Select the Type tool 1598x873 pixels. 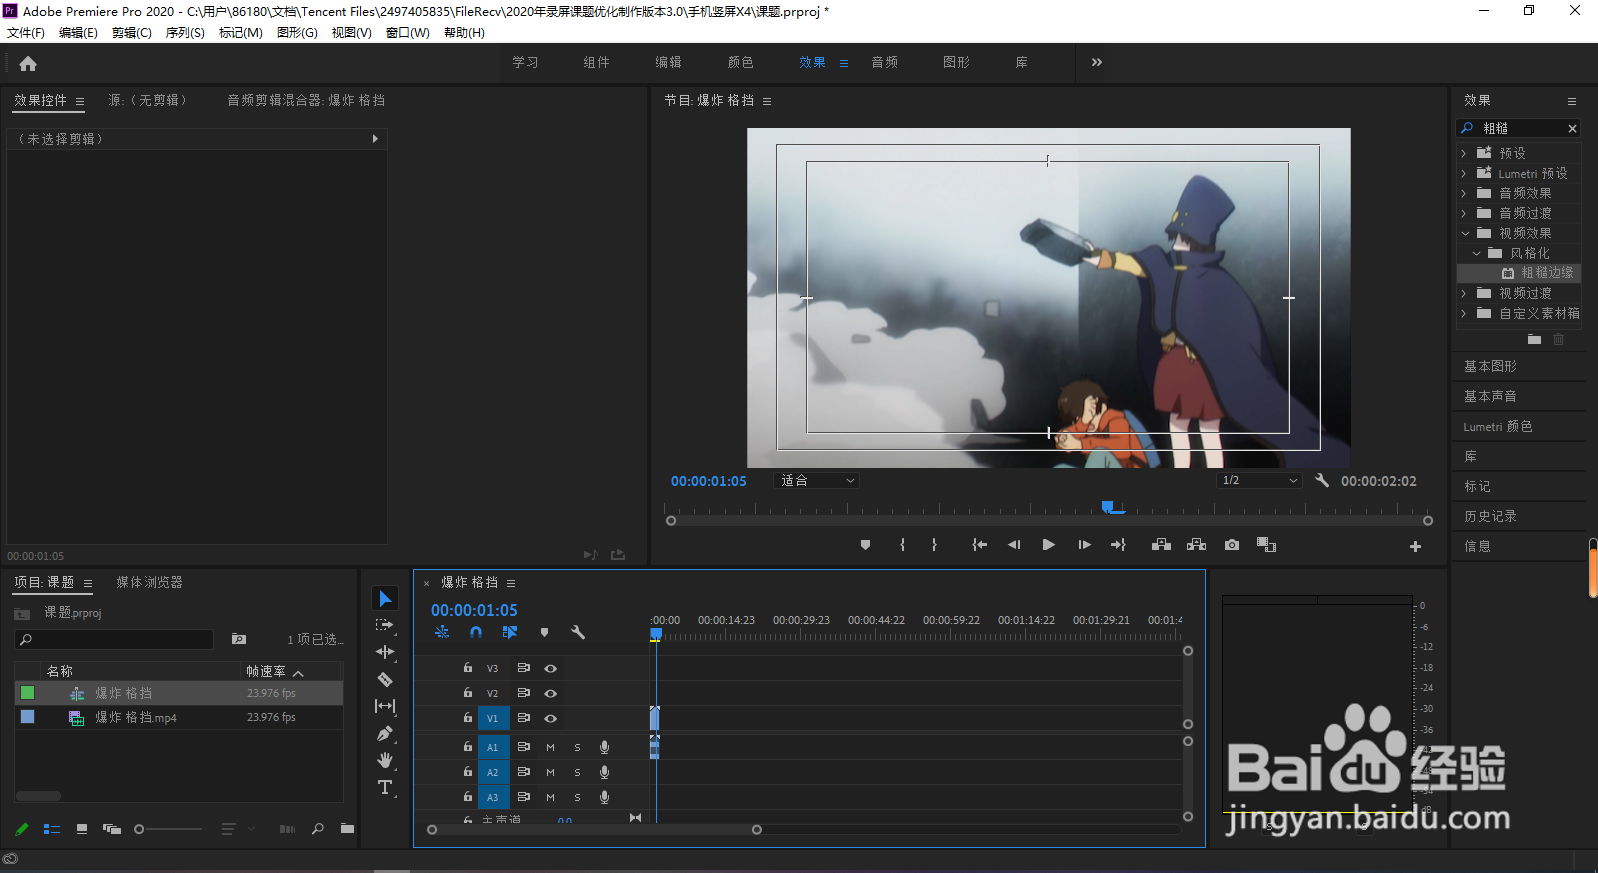click(x=385, y=787)
